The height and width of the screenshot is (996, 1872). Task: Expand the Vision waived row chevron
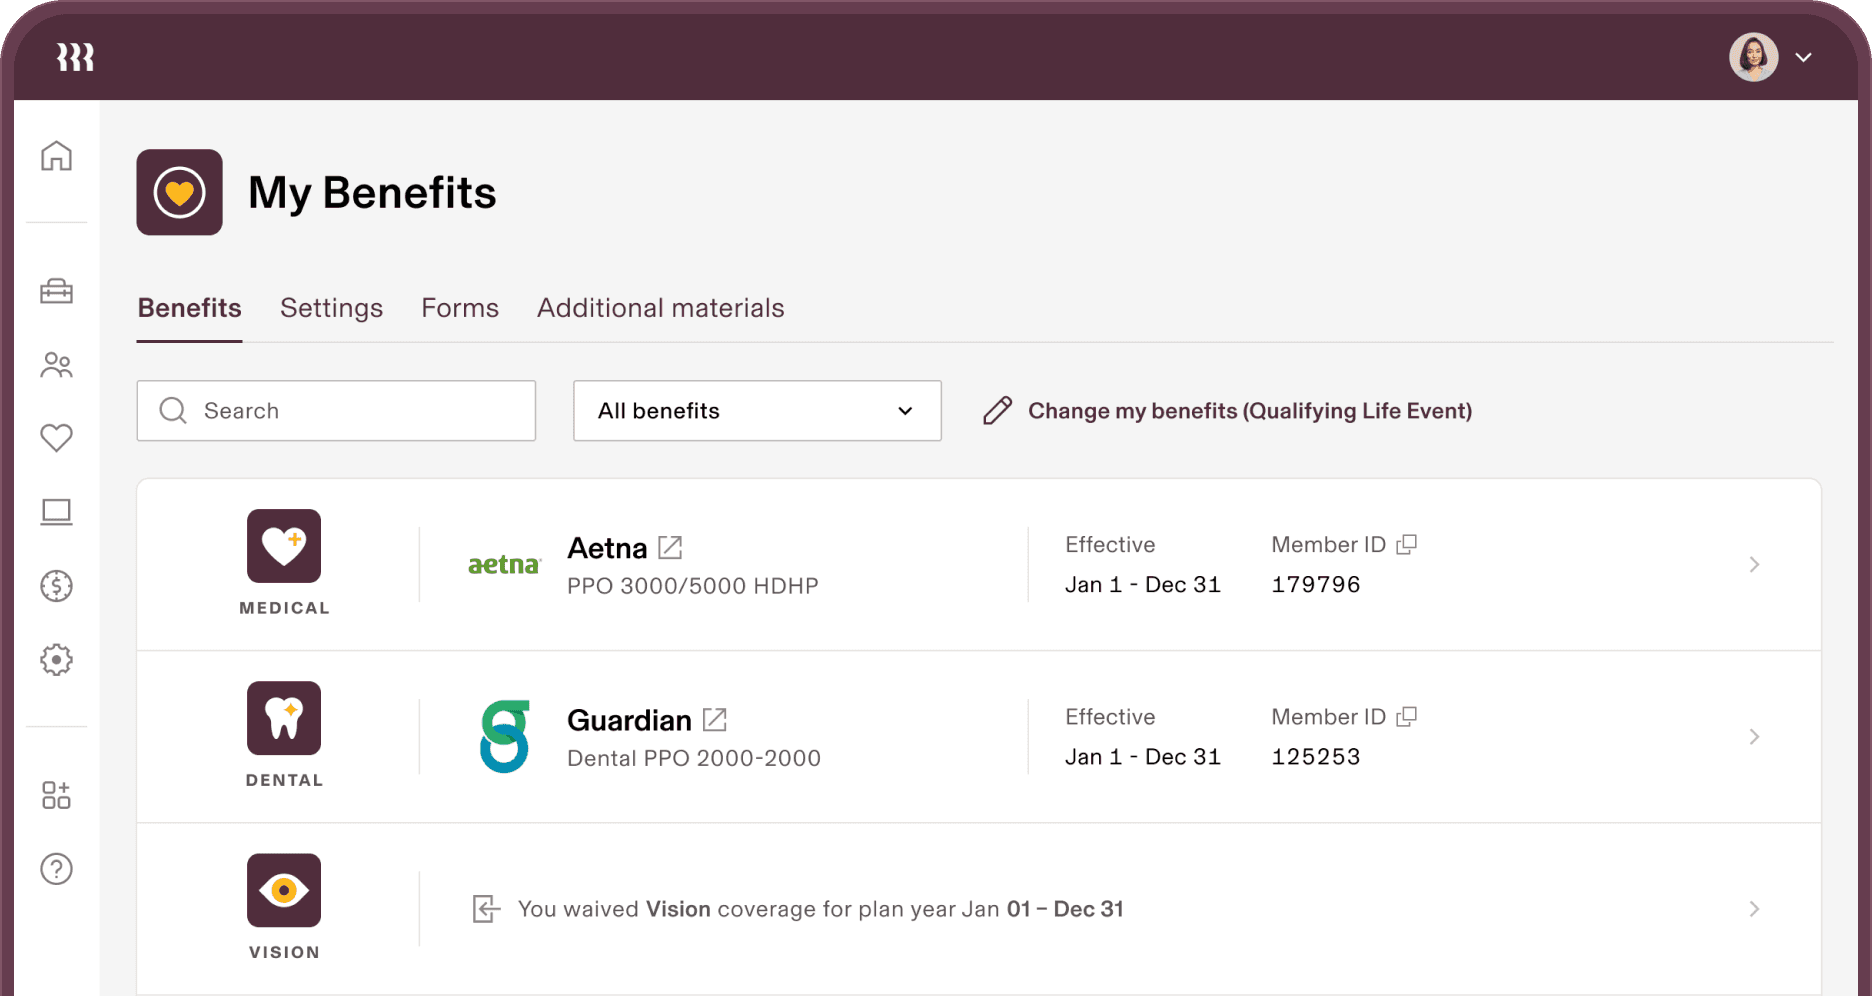(1754, 909)
